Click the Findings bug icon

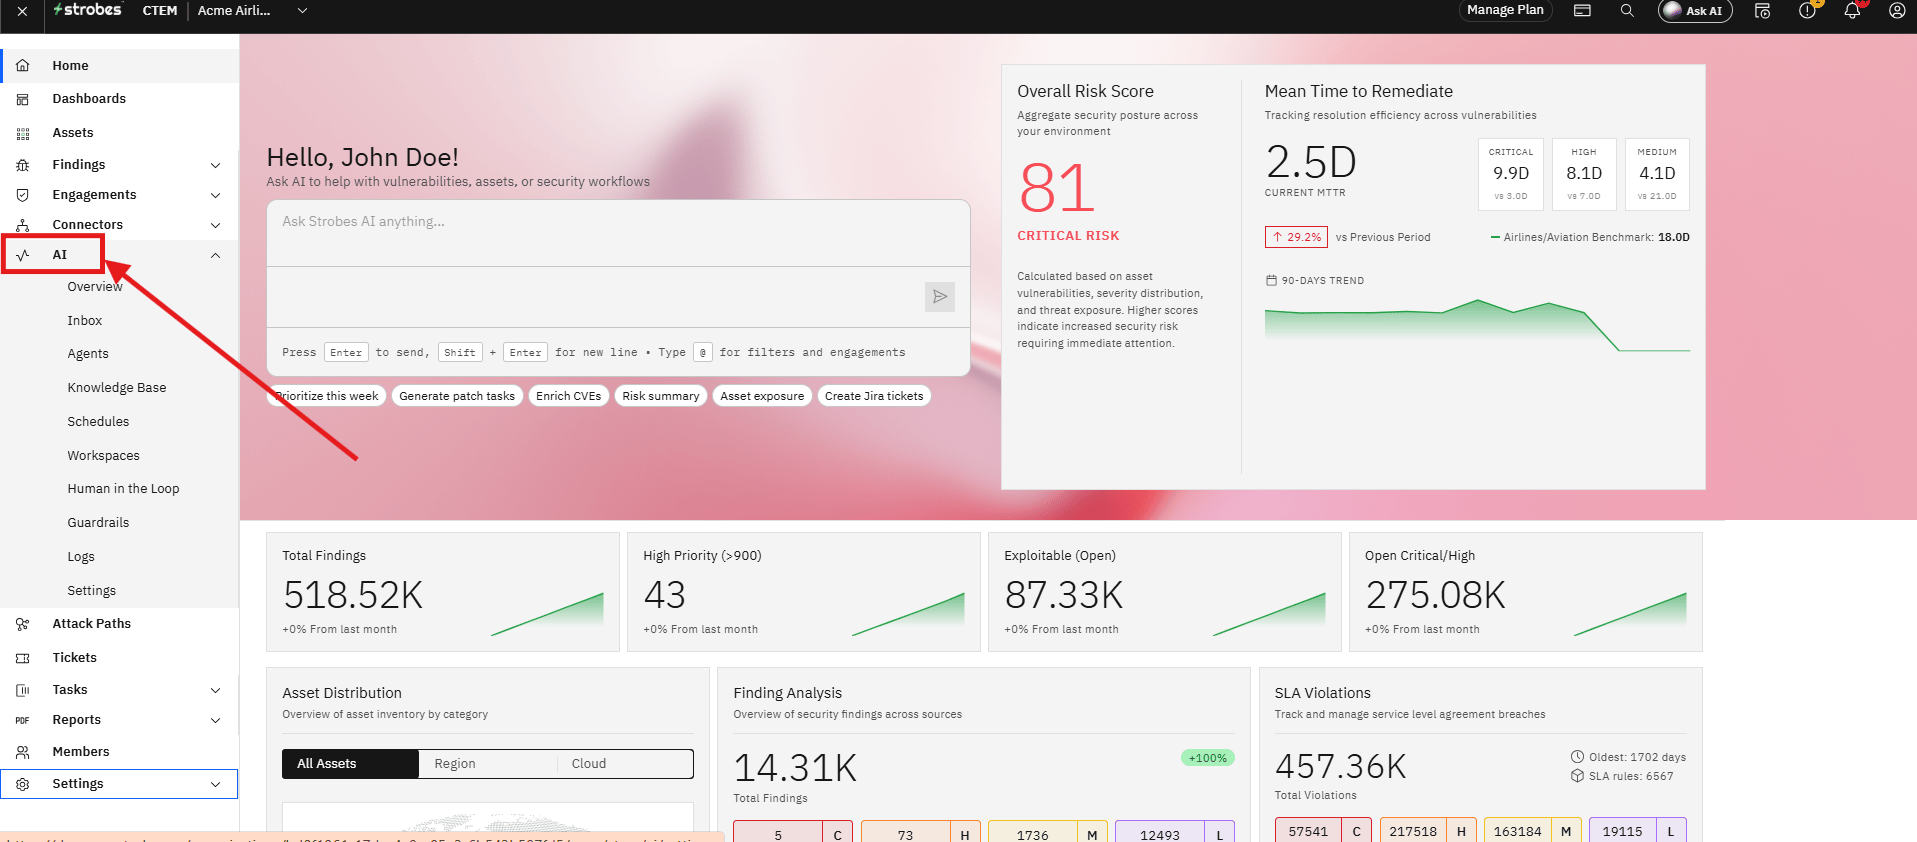[x=22, y=165]
